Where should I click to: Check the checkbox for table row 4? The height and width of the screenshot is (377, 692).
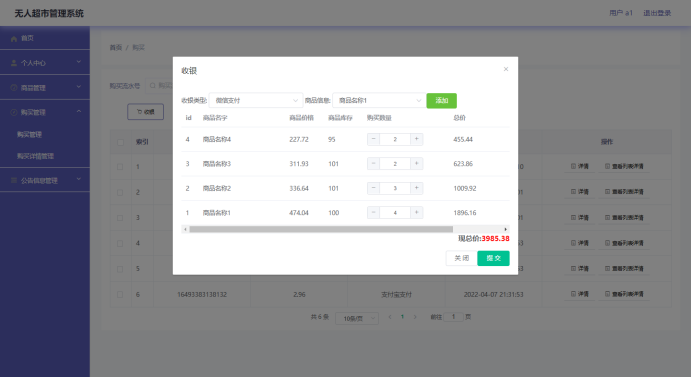[x=120, y=243]
